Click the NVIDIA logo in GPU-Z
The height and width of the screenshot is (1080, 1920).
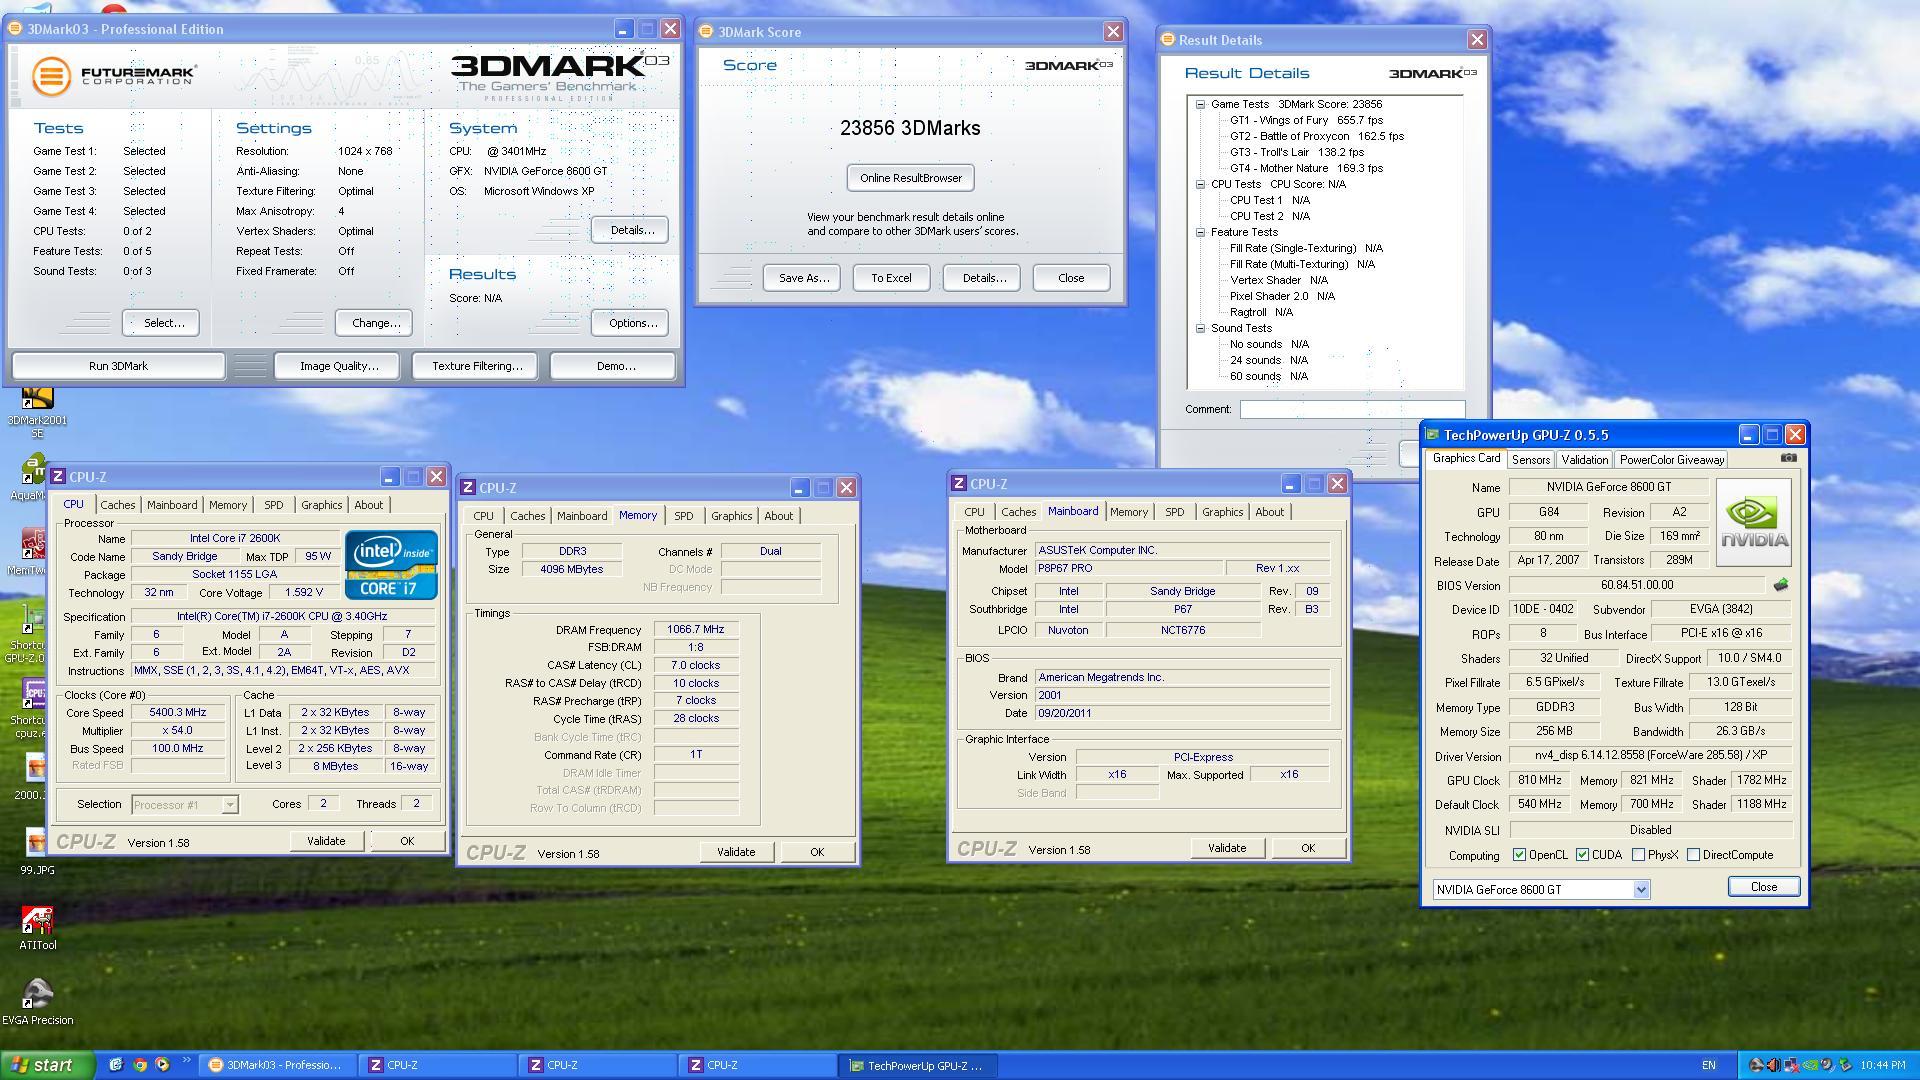[x=1754, y=523]
